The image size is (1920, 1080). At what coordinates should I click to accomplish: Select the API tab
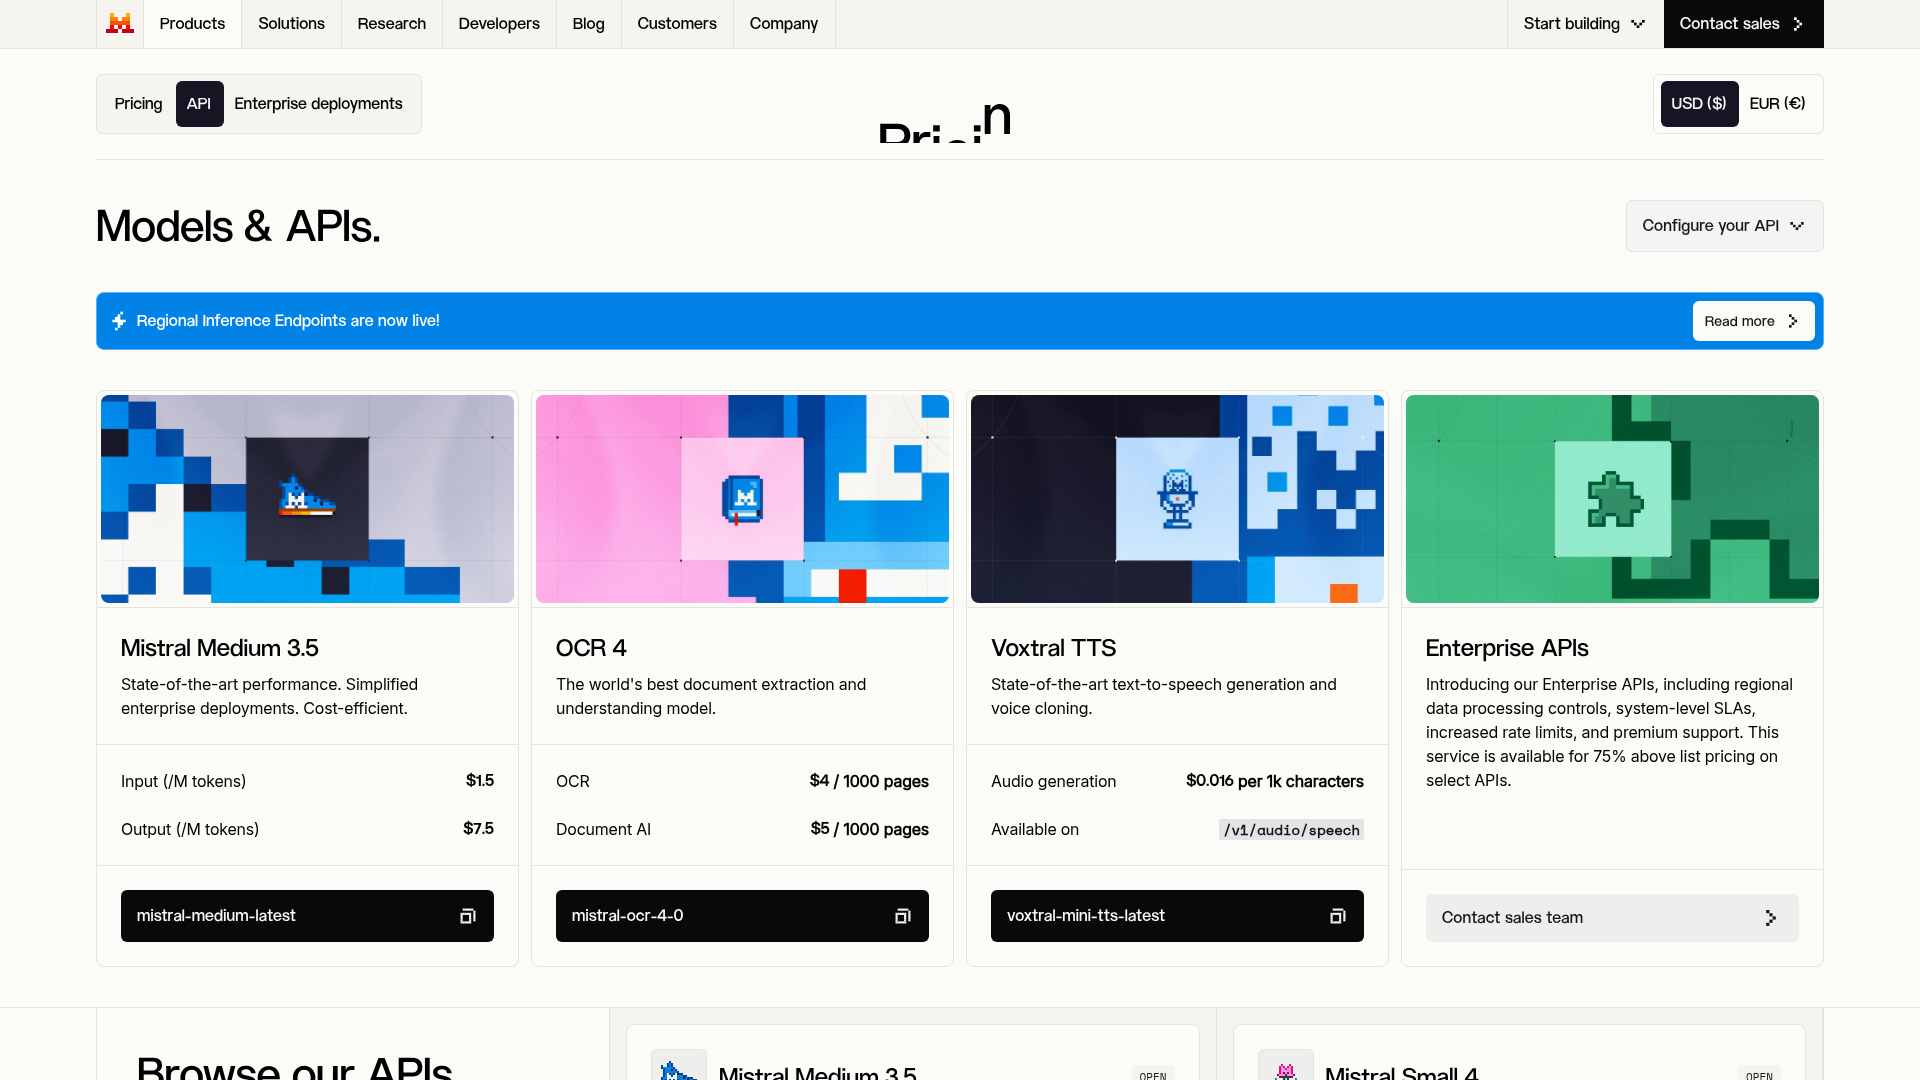199,104
